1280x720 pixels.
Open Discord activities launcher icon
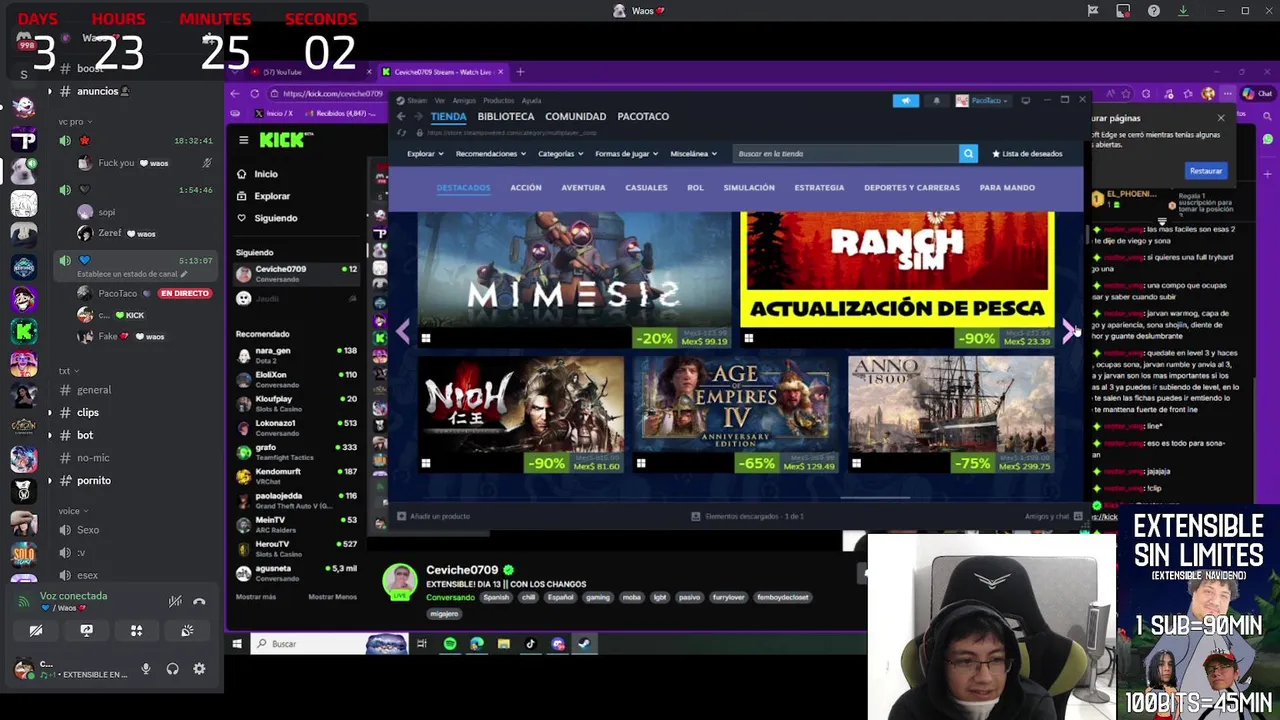coord(136,631)
